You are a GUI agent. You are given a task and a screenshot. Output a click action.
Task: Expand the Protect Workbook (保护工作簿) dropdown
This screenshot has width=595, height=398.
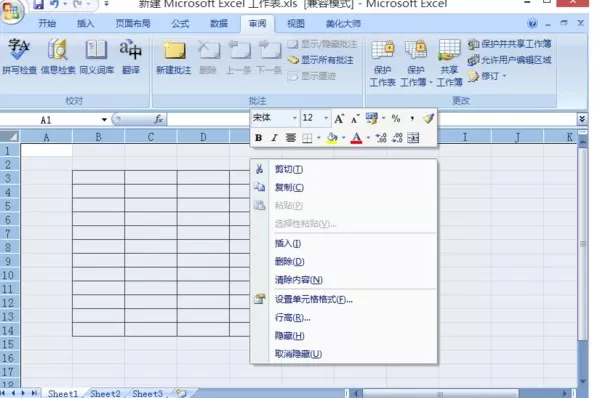[431, 82]
